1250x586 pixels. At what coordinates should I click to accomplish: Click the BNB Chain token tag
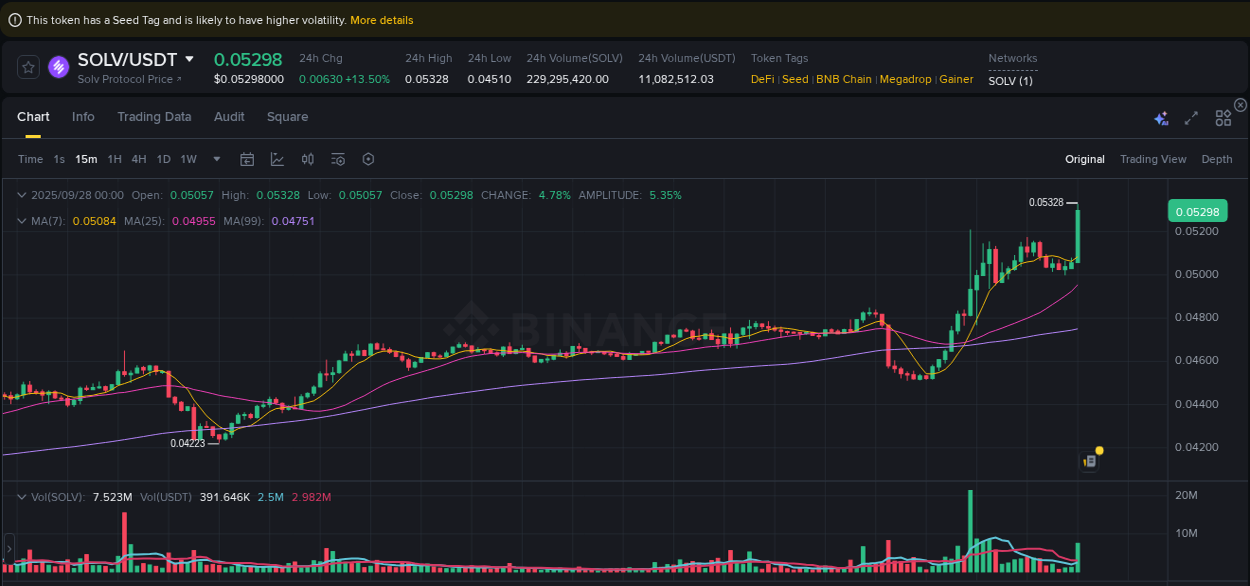(843, 79)
